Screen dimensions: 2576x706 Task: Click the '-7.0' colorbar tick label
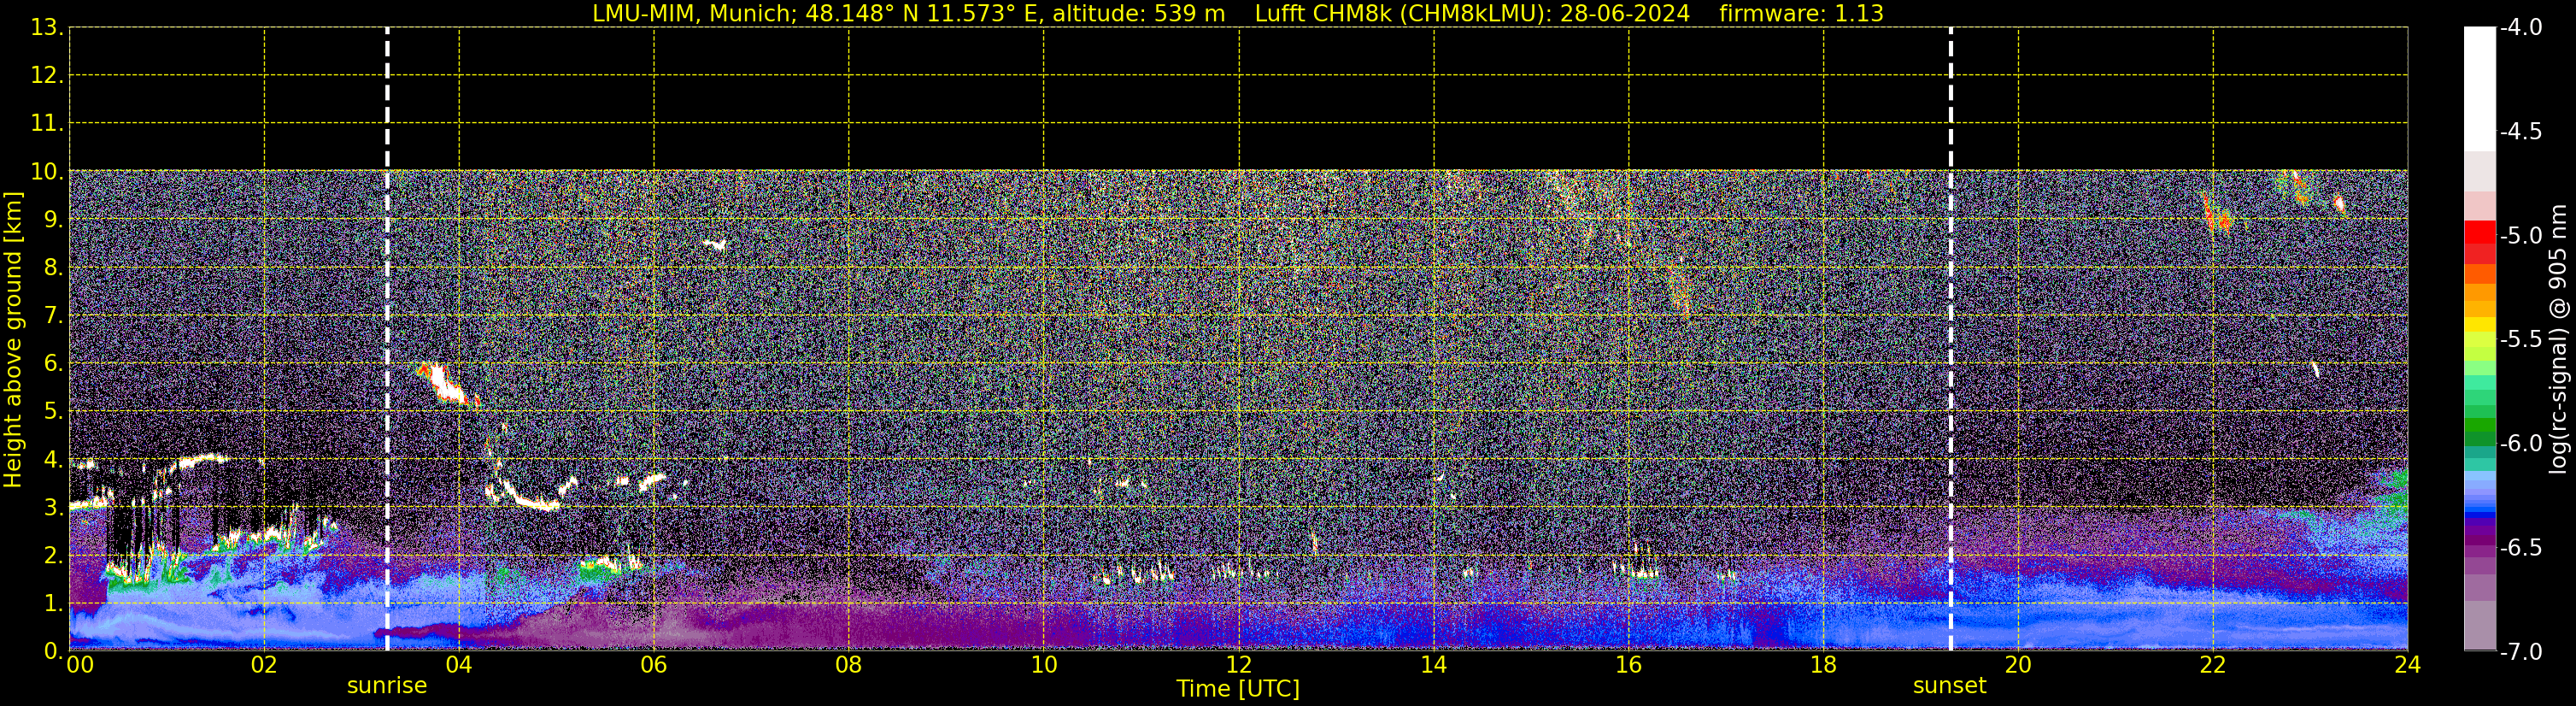point(2520,652)
